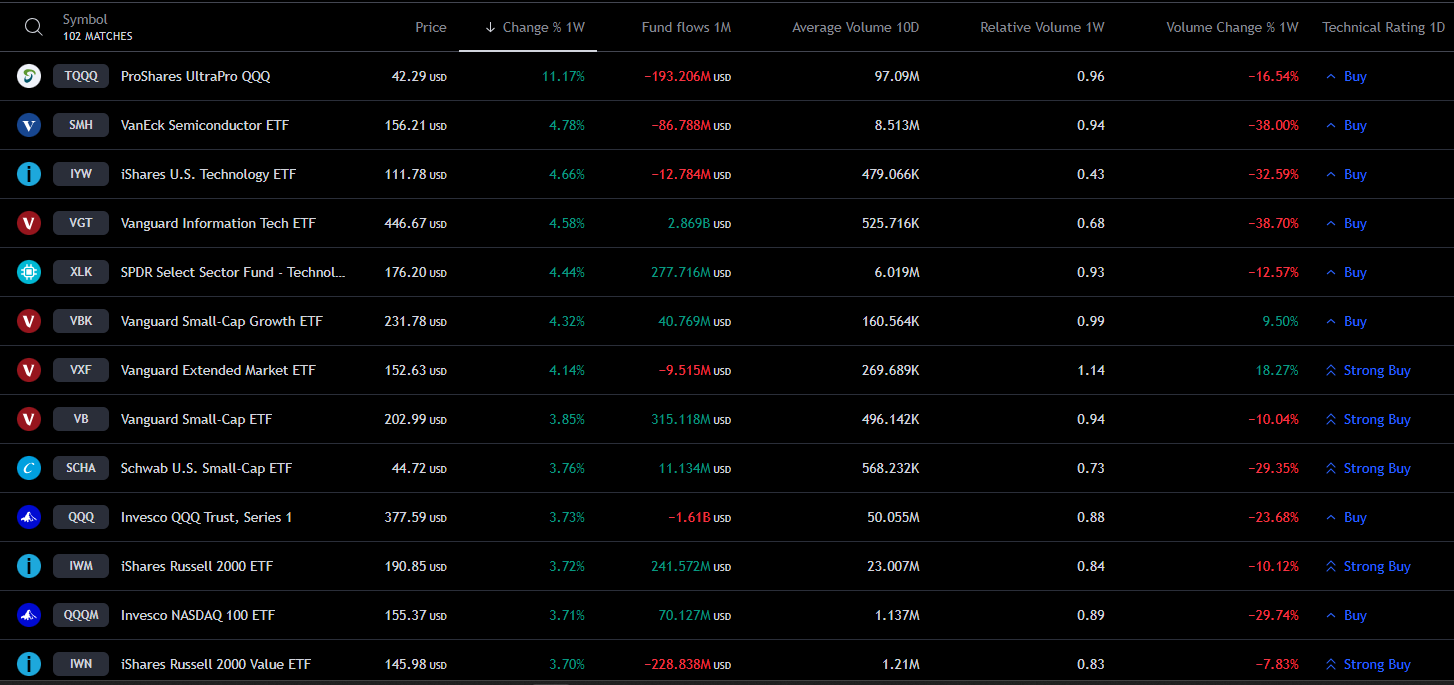This screenshot has height=685, width=1454.
Task: Click the SPDR XLK logo icon
Action: point(29,272)
